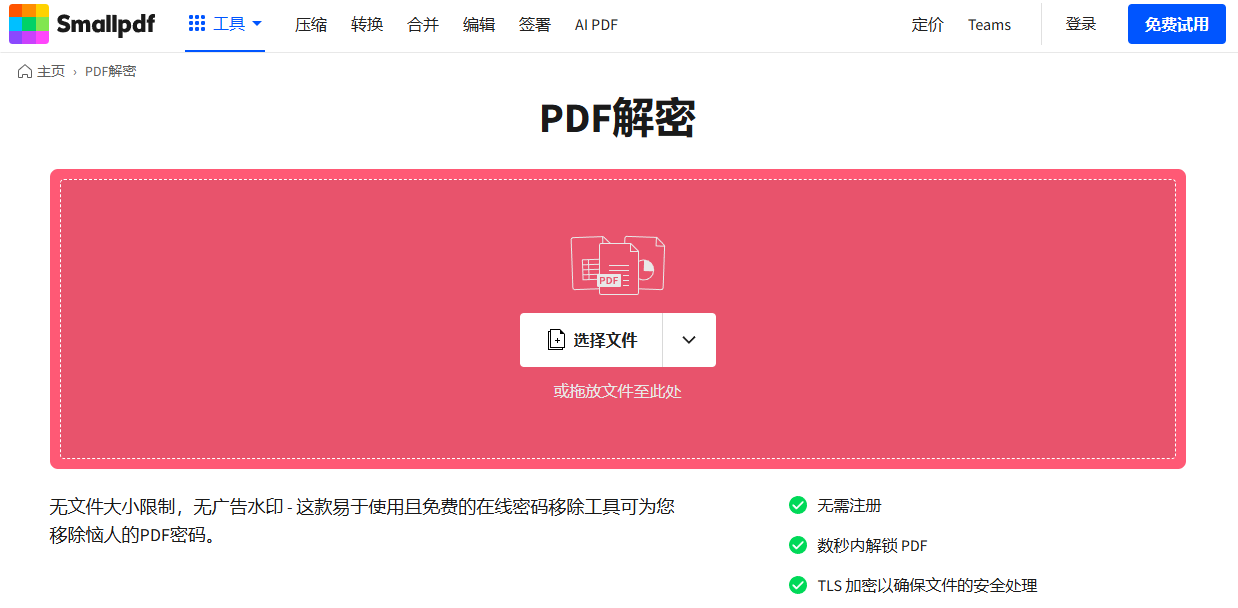Screen dimensions: 1238x608
Task: Go to 编辑 in the top navigation
Action: click(x=479, y=25)
